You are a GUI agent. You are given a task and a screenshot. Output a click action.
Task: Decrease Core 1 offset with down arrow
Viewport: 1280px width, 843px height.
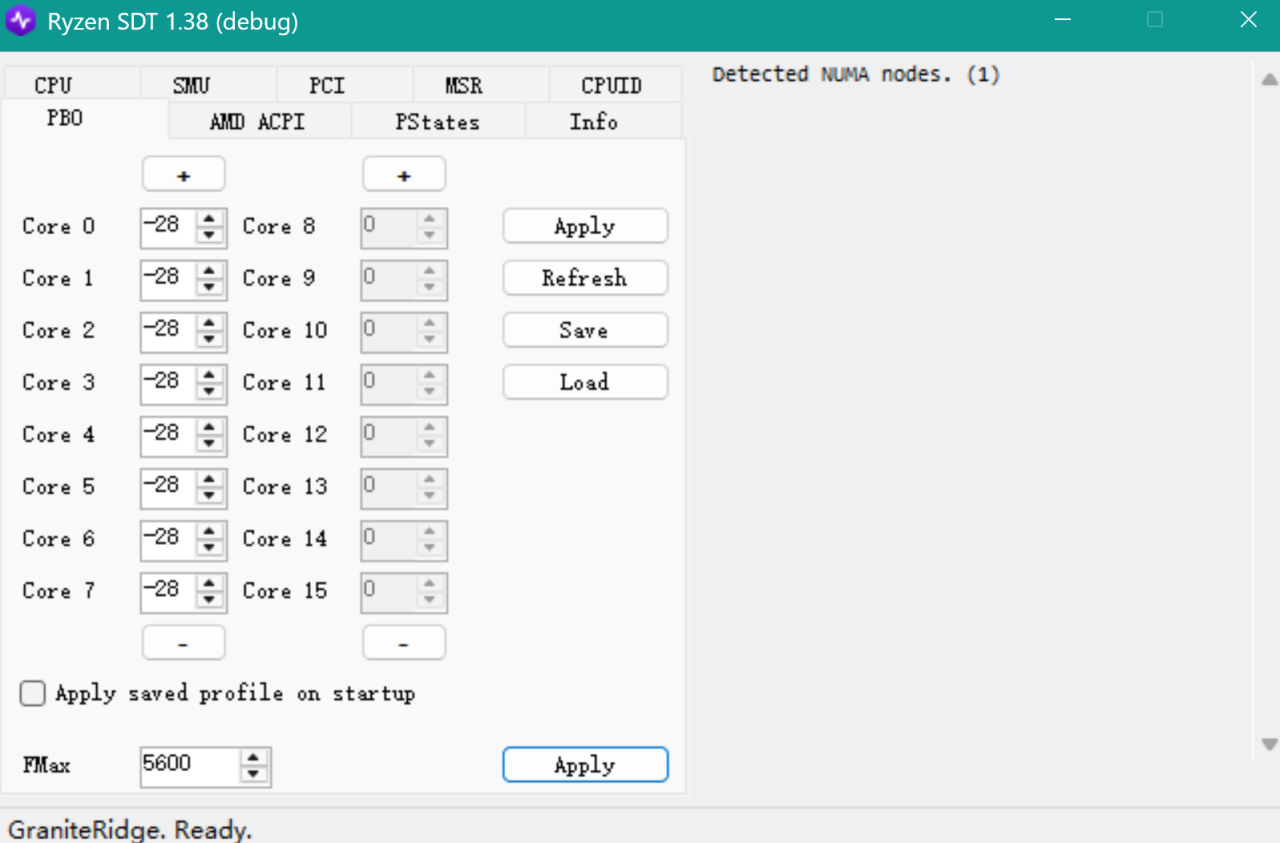[x=209, y=287]
